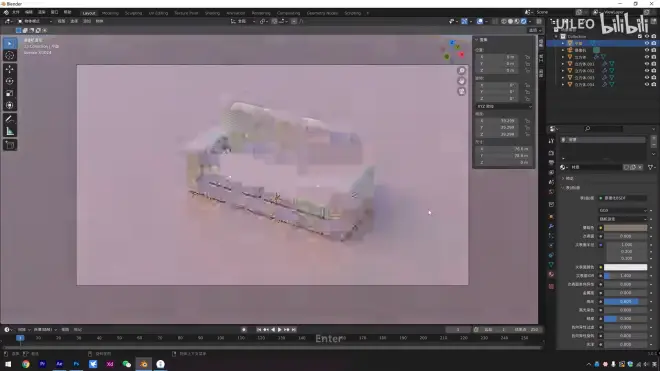Open the Blender app in Windows taskbar

[x=144, y=364]
